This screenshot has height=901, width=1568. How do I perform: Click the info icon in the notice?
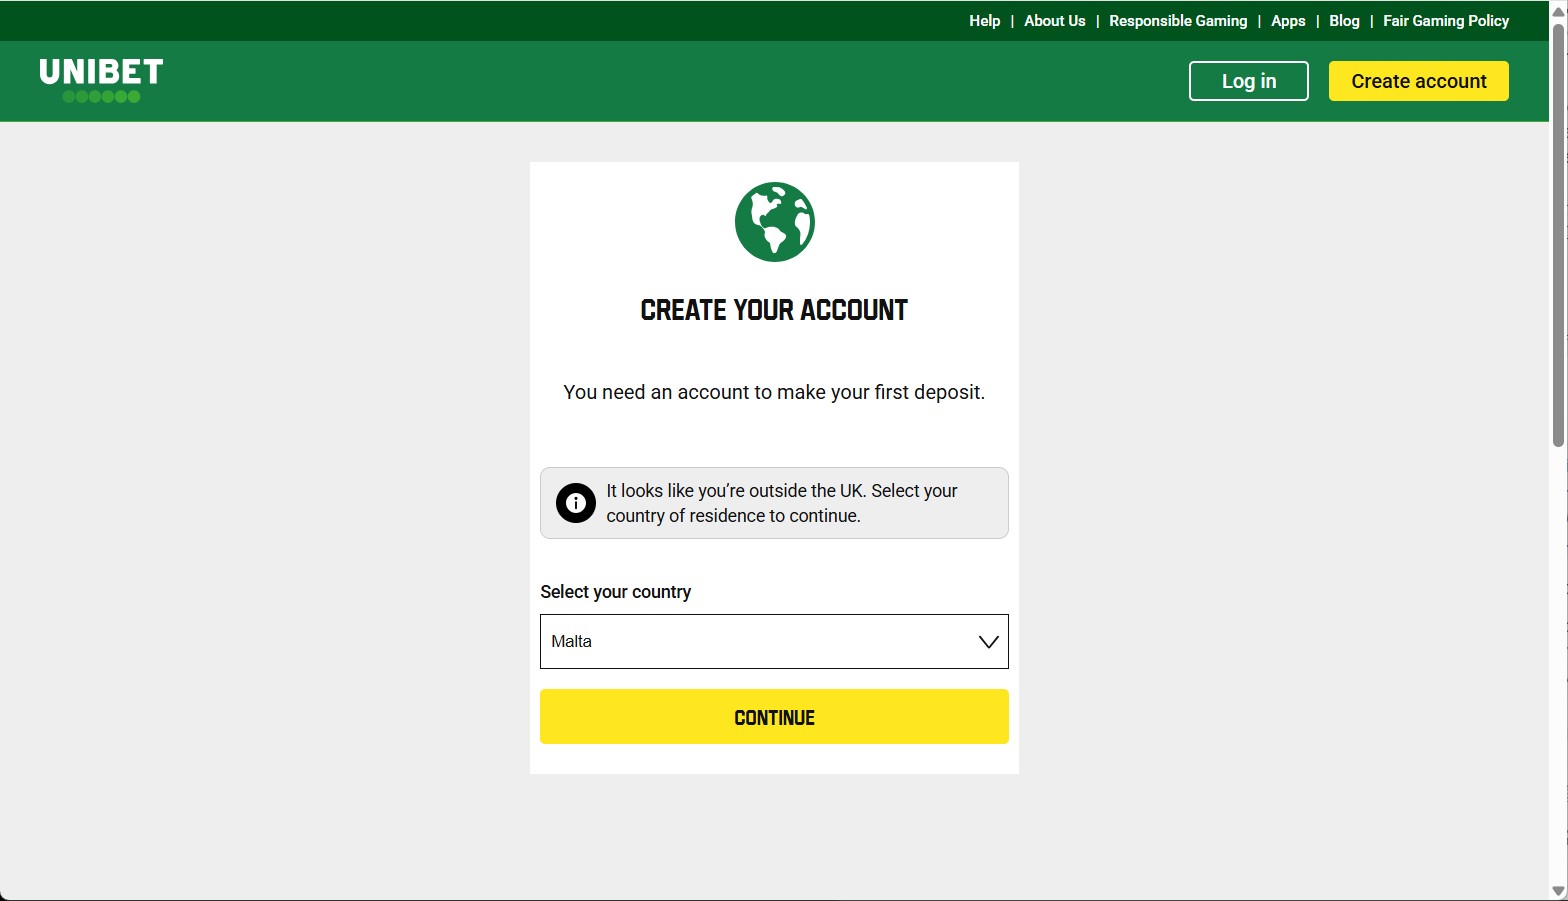(576, 503)
